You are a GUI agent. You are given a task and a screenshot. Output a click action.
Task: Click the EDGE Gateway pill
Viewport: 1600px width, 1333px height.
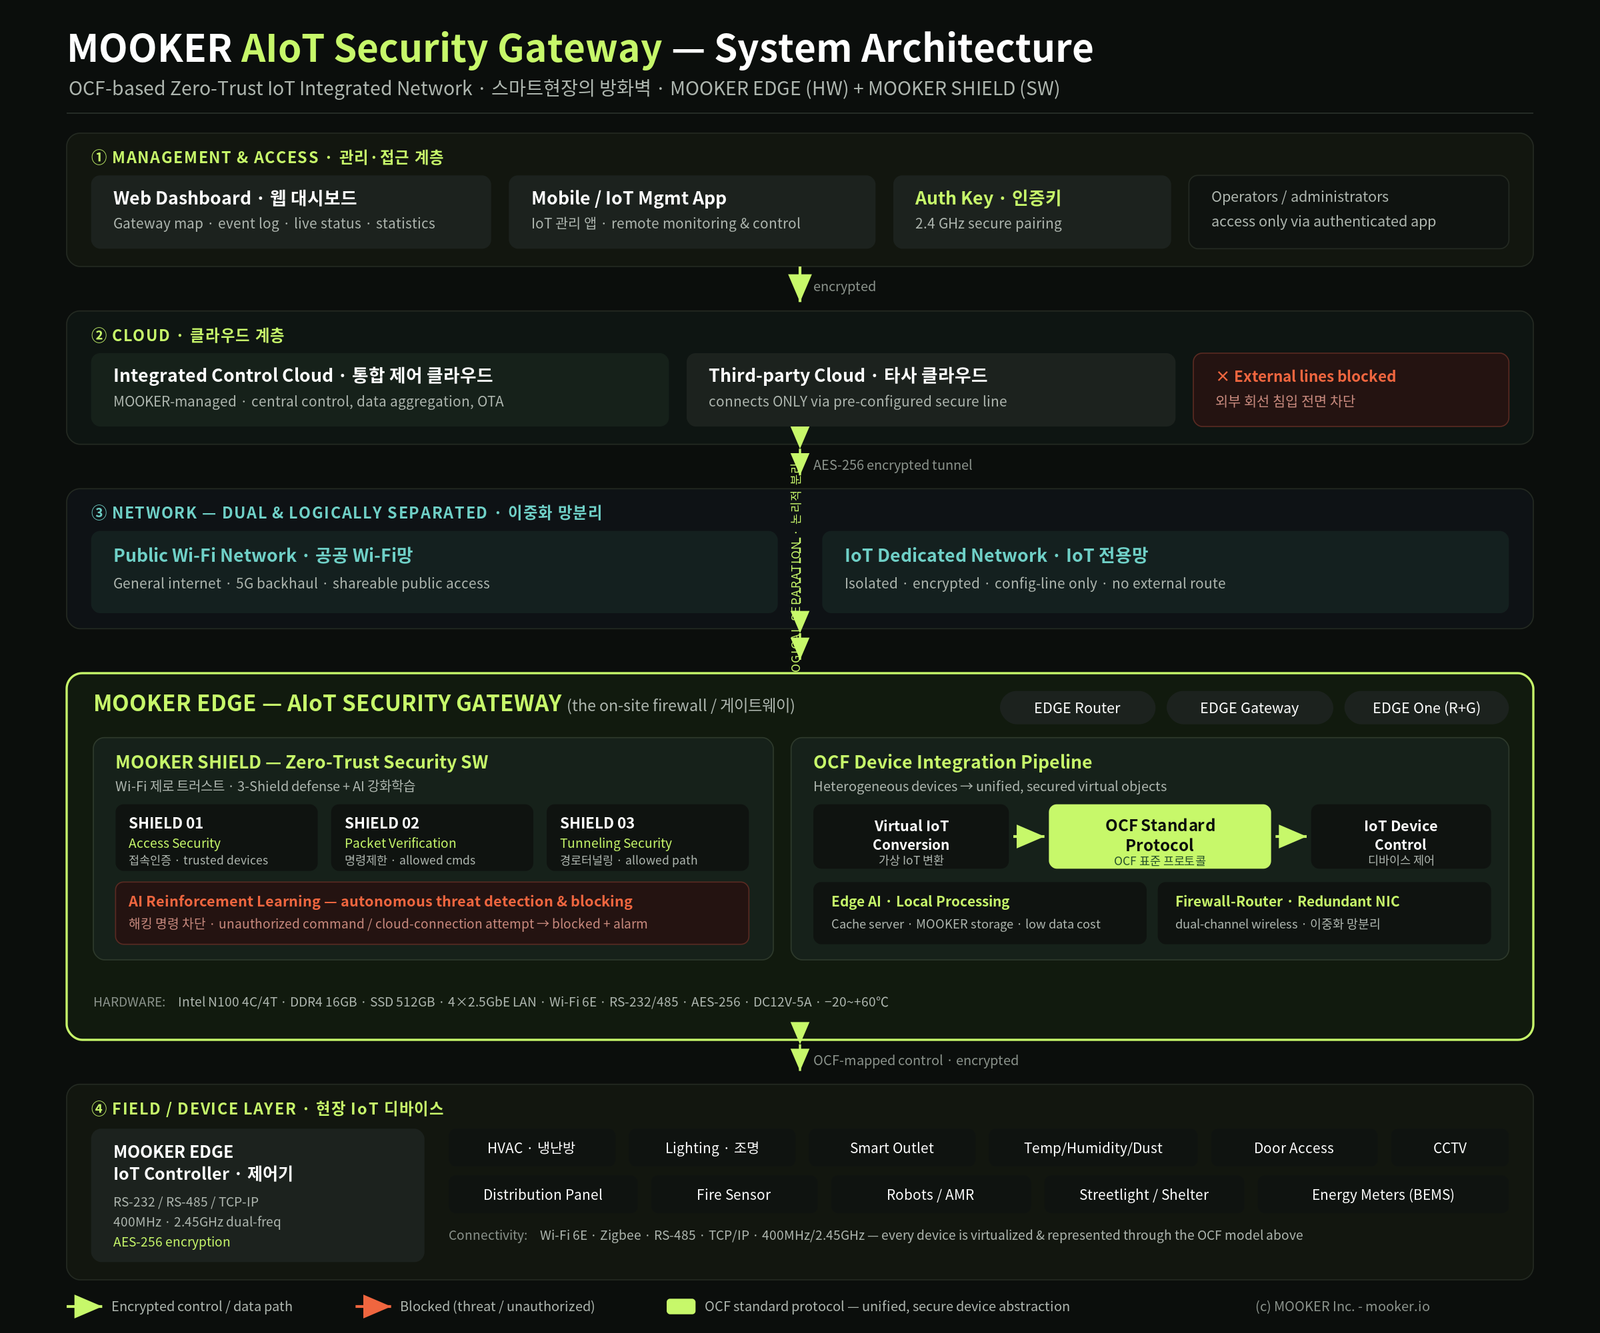(x=1249, y=707)
